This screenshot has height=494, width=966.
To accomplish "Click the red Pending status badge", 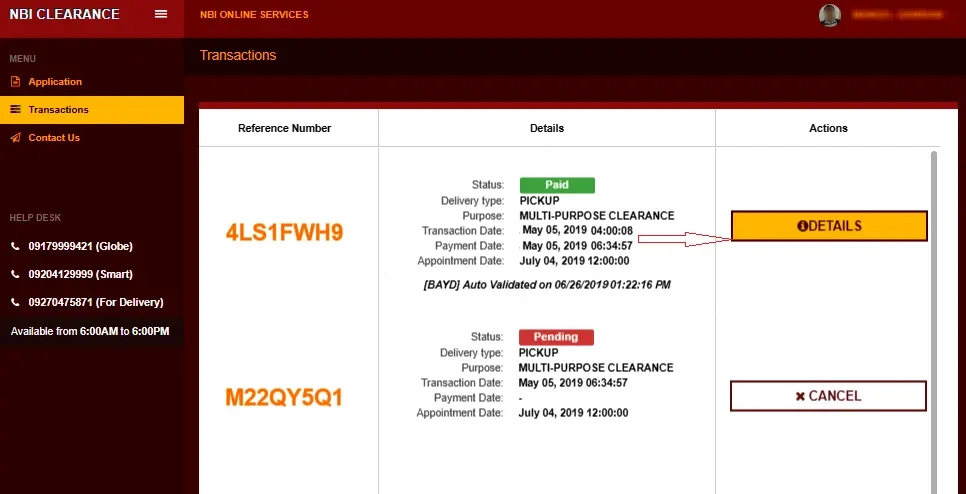I will pyautogui.click(x=556, y=337).
